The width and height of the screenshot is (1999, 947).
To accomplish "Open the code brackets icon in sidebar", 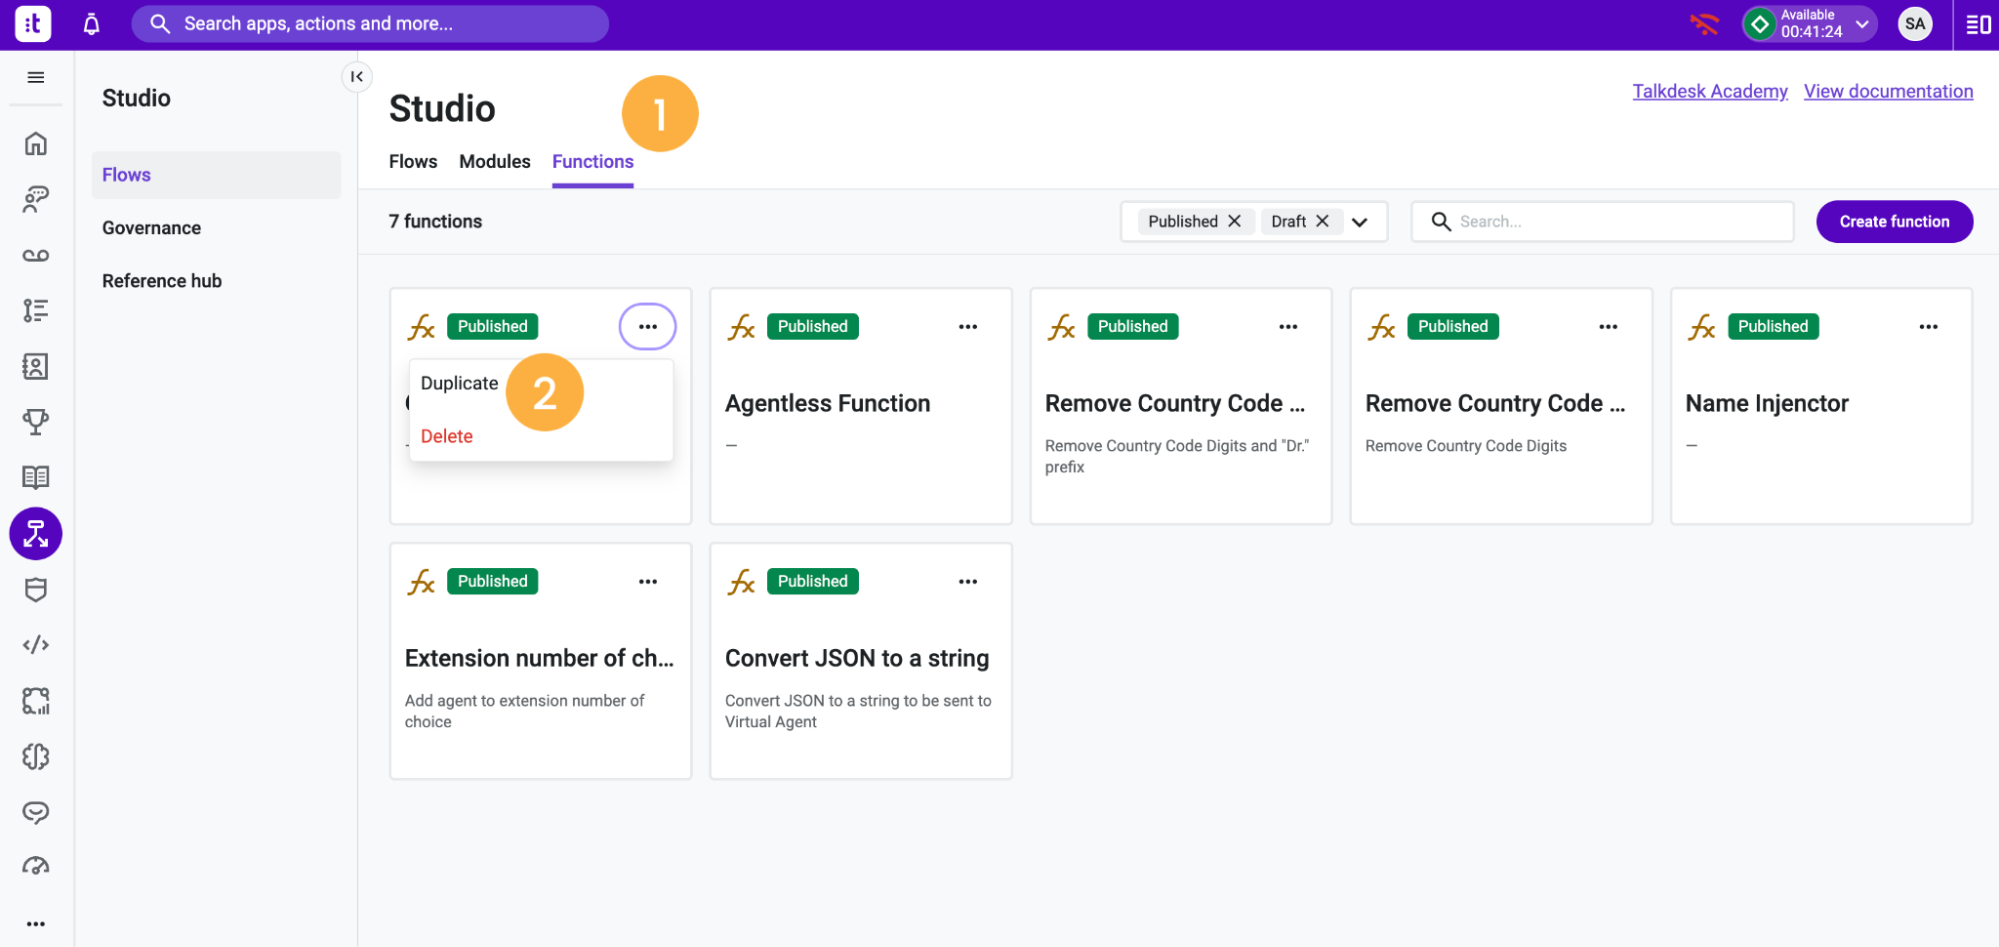I will pos(36,645).
